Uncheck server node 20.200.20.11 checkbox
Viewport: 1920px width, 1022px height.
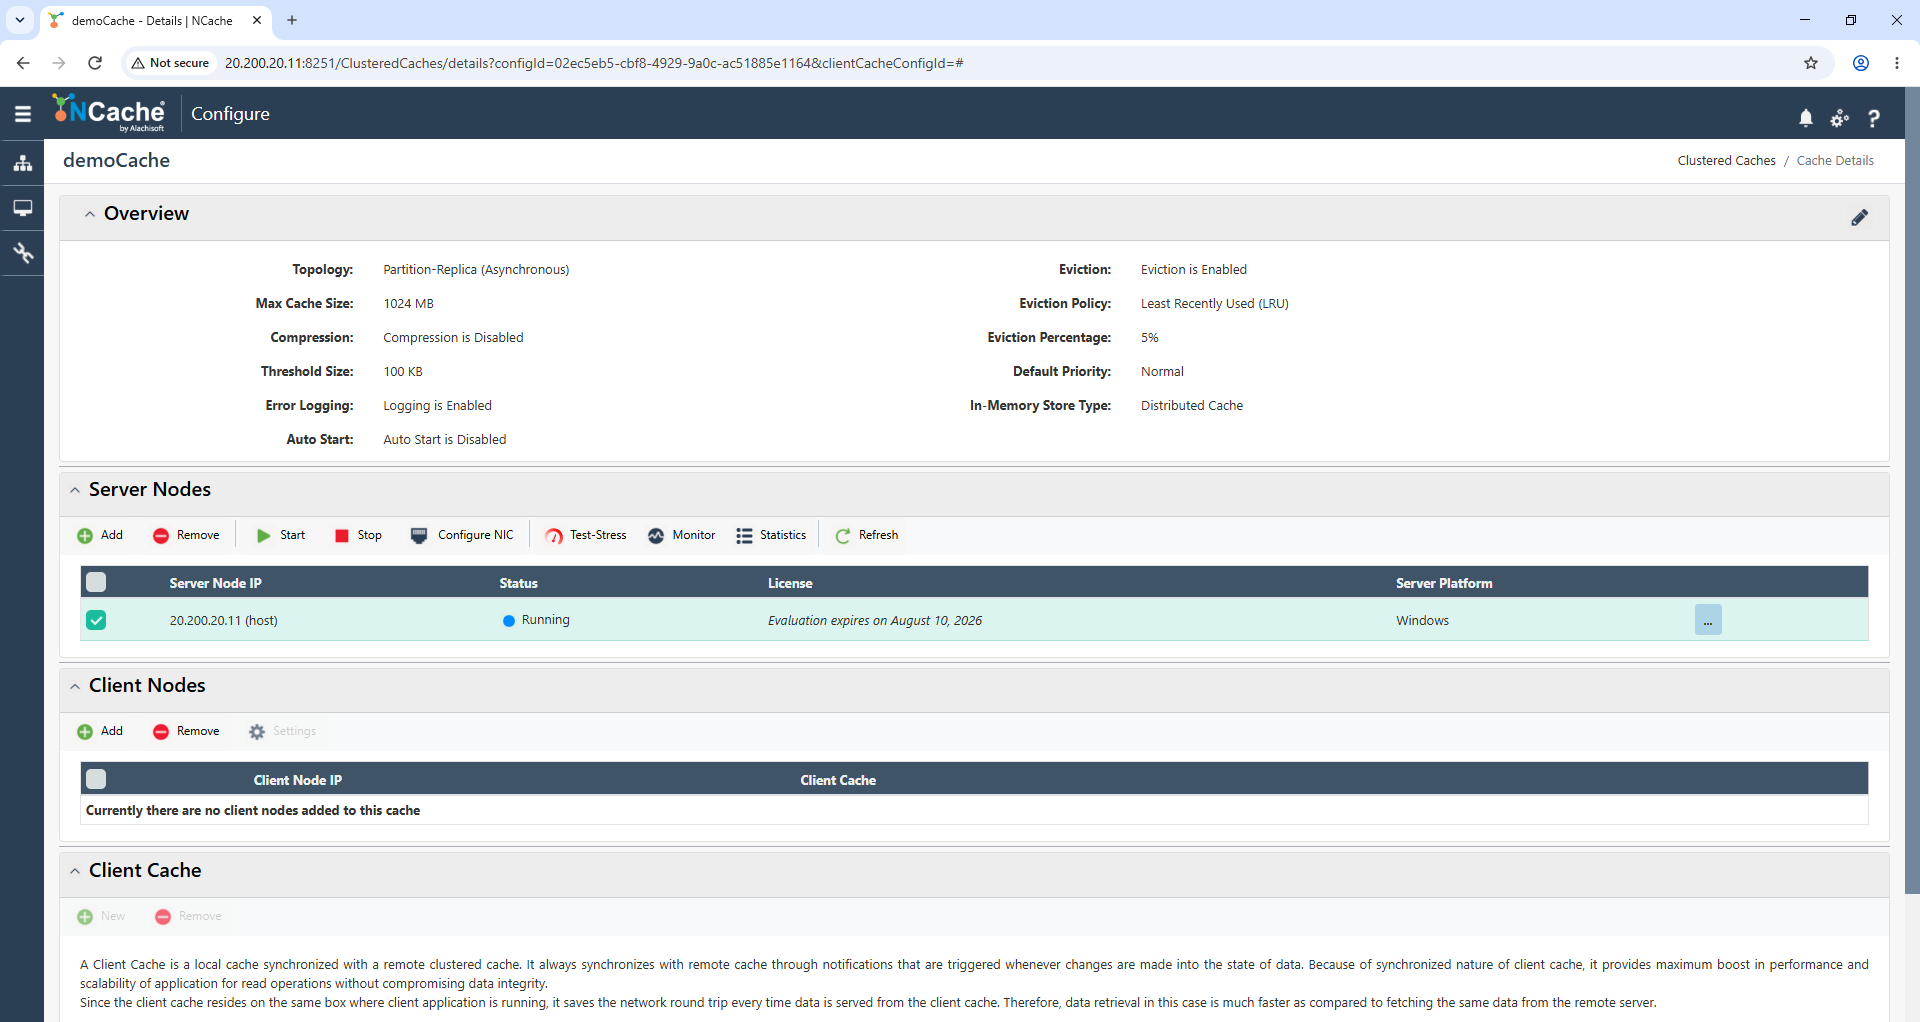(96, 620)
